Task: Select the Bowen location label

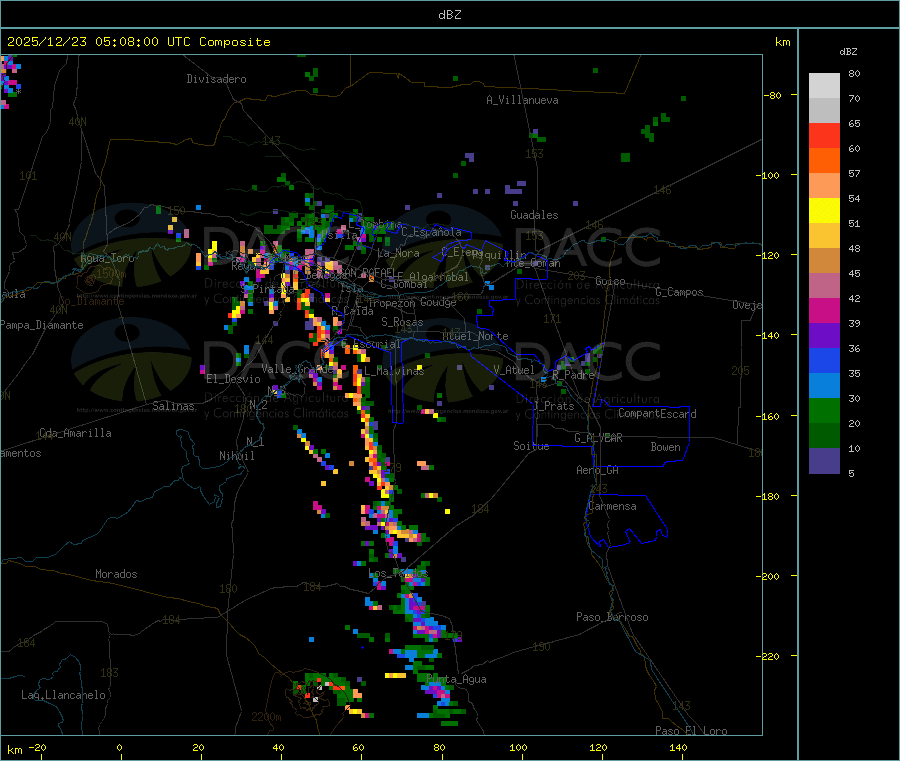Action: (x=665, y=447)
